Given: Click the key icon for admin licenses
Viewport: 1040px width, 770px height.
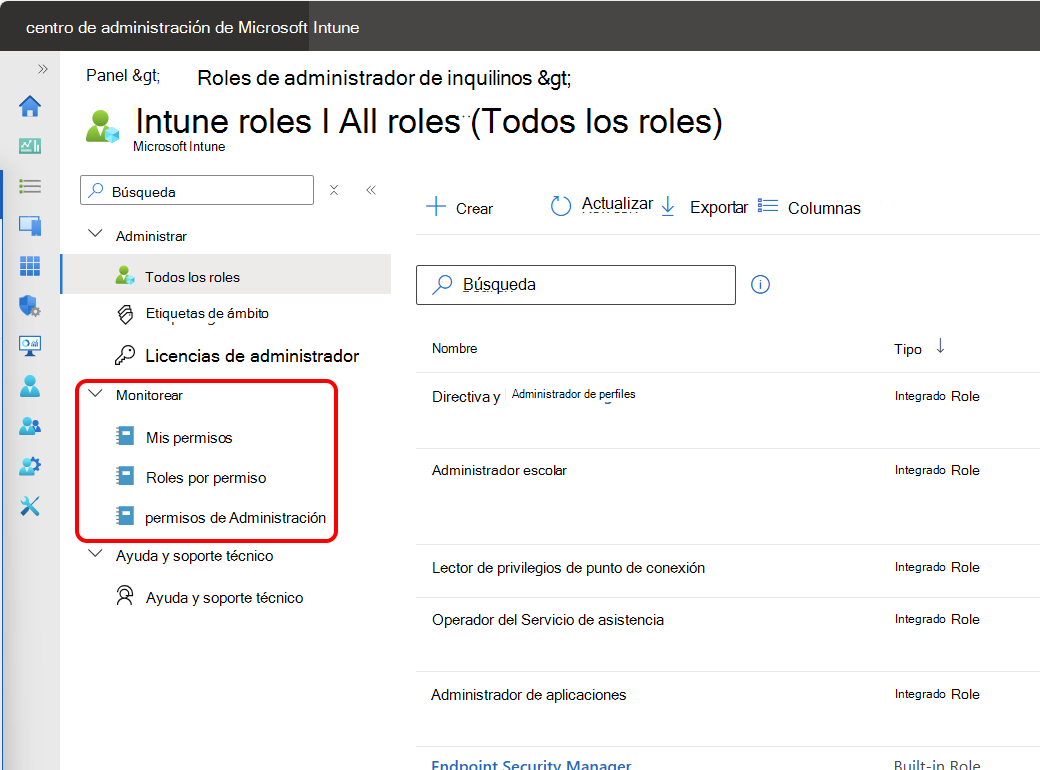Looking at the screenshot, I should click(x=125, y=355).
